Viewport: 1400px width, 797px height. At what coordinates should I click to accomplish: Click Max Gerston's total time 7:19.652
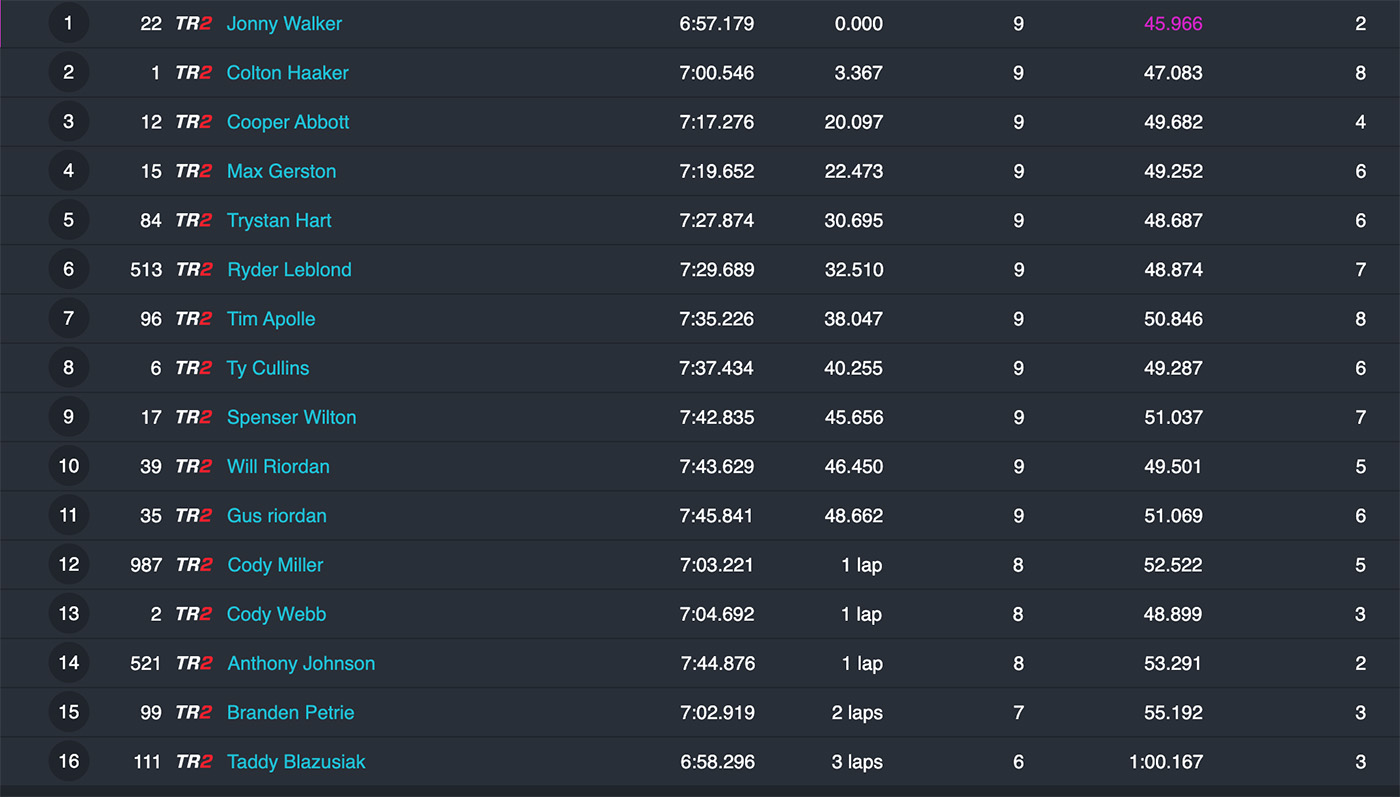[x=717, y=172]
